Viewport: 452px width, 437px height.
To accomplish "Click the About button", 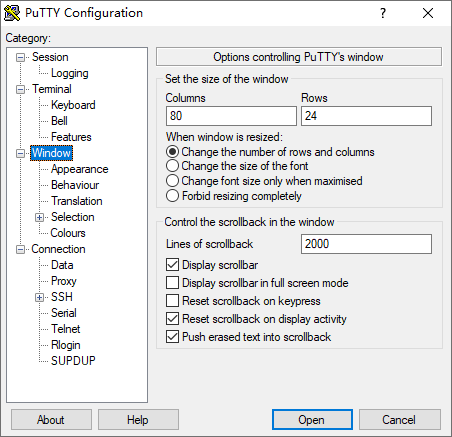I will click(x=51, y=420).
